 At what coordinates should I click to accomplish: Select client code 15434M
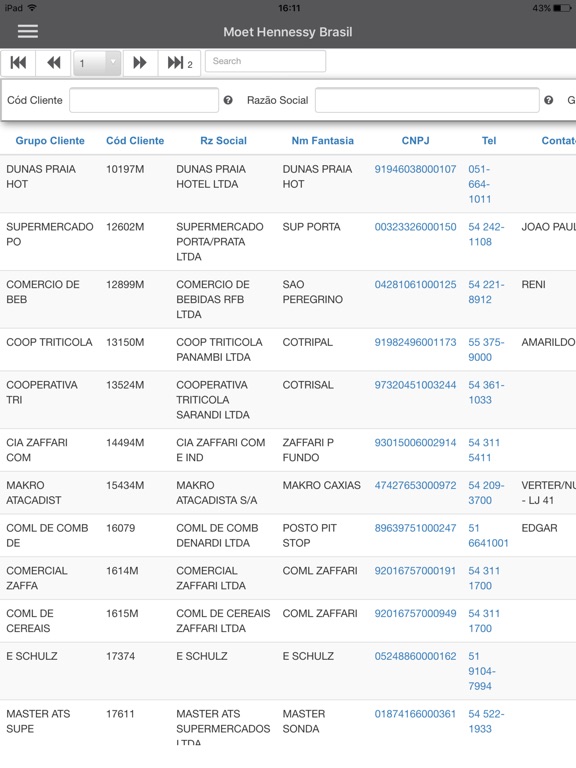tap(125, 485)
